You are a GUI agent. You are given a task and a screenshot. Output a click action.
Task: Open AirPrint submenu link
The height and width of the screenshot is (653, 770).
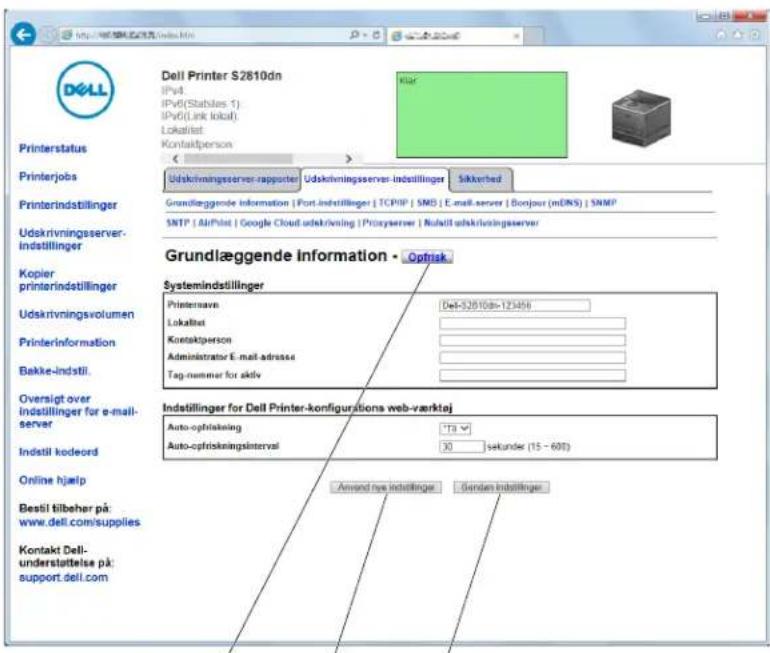coord(215,223)
